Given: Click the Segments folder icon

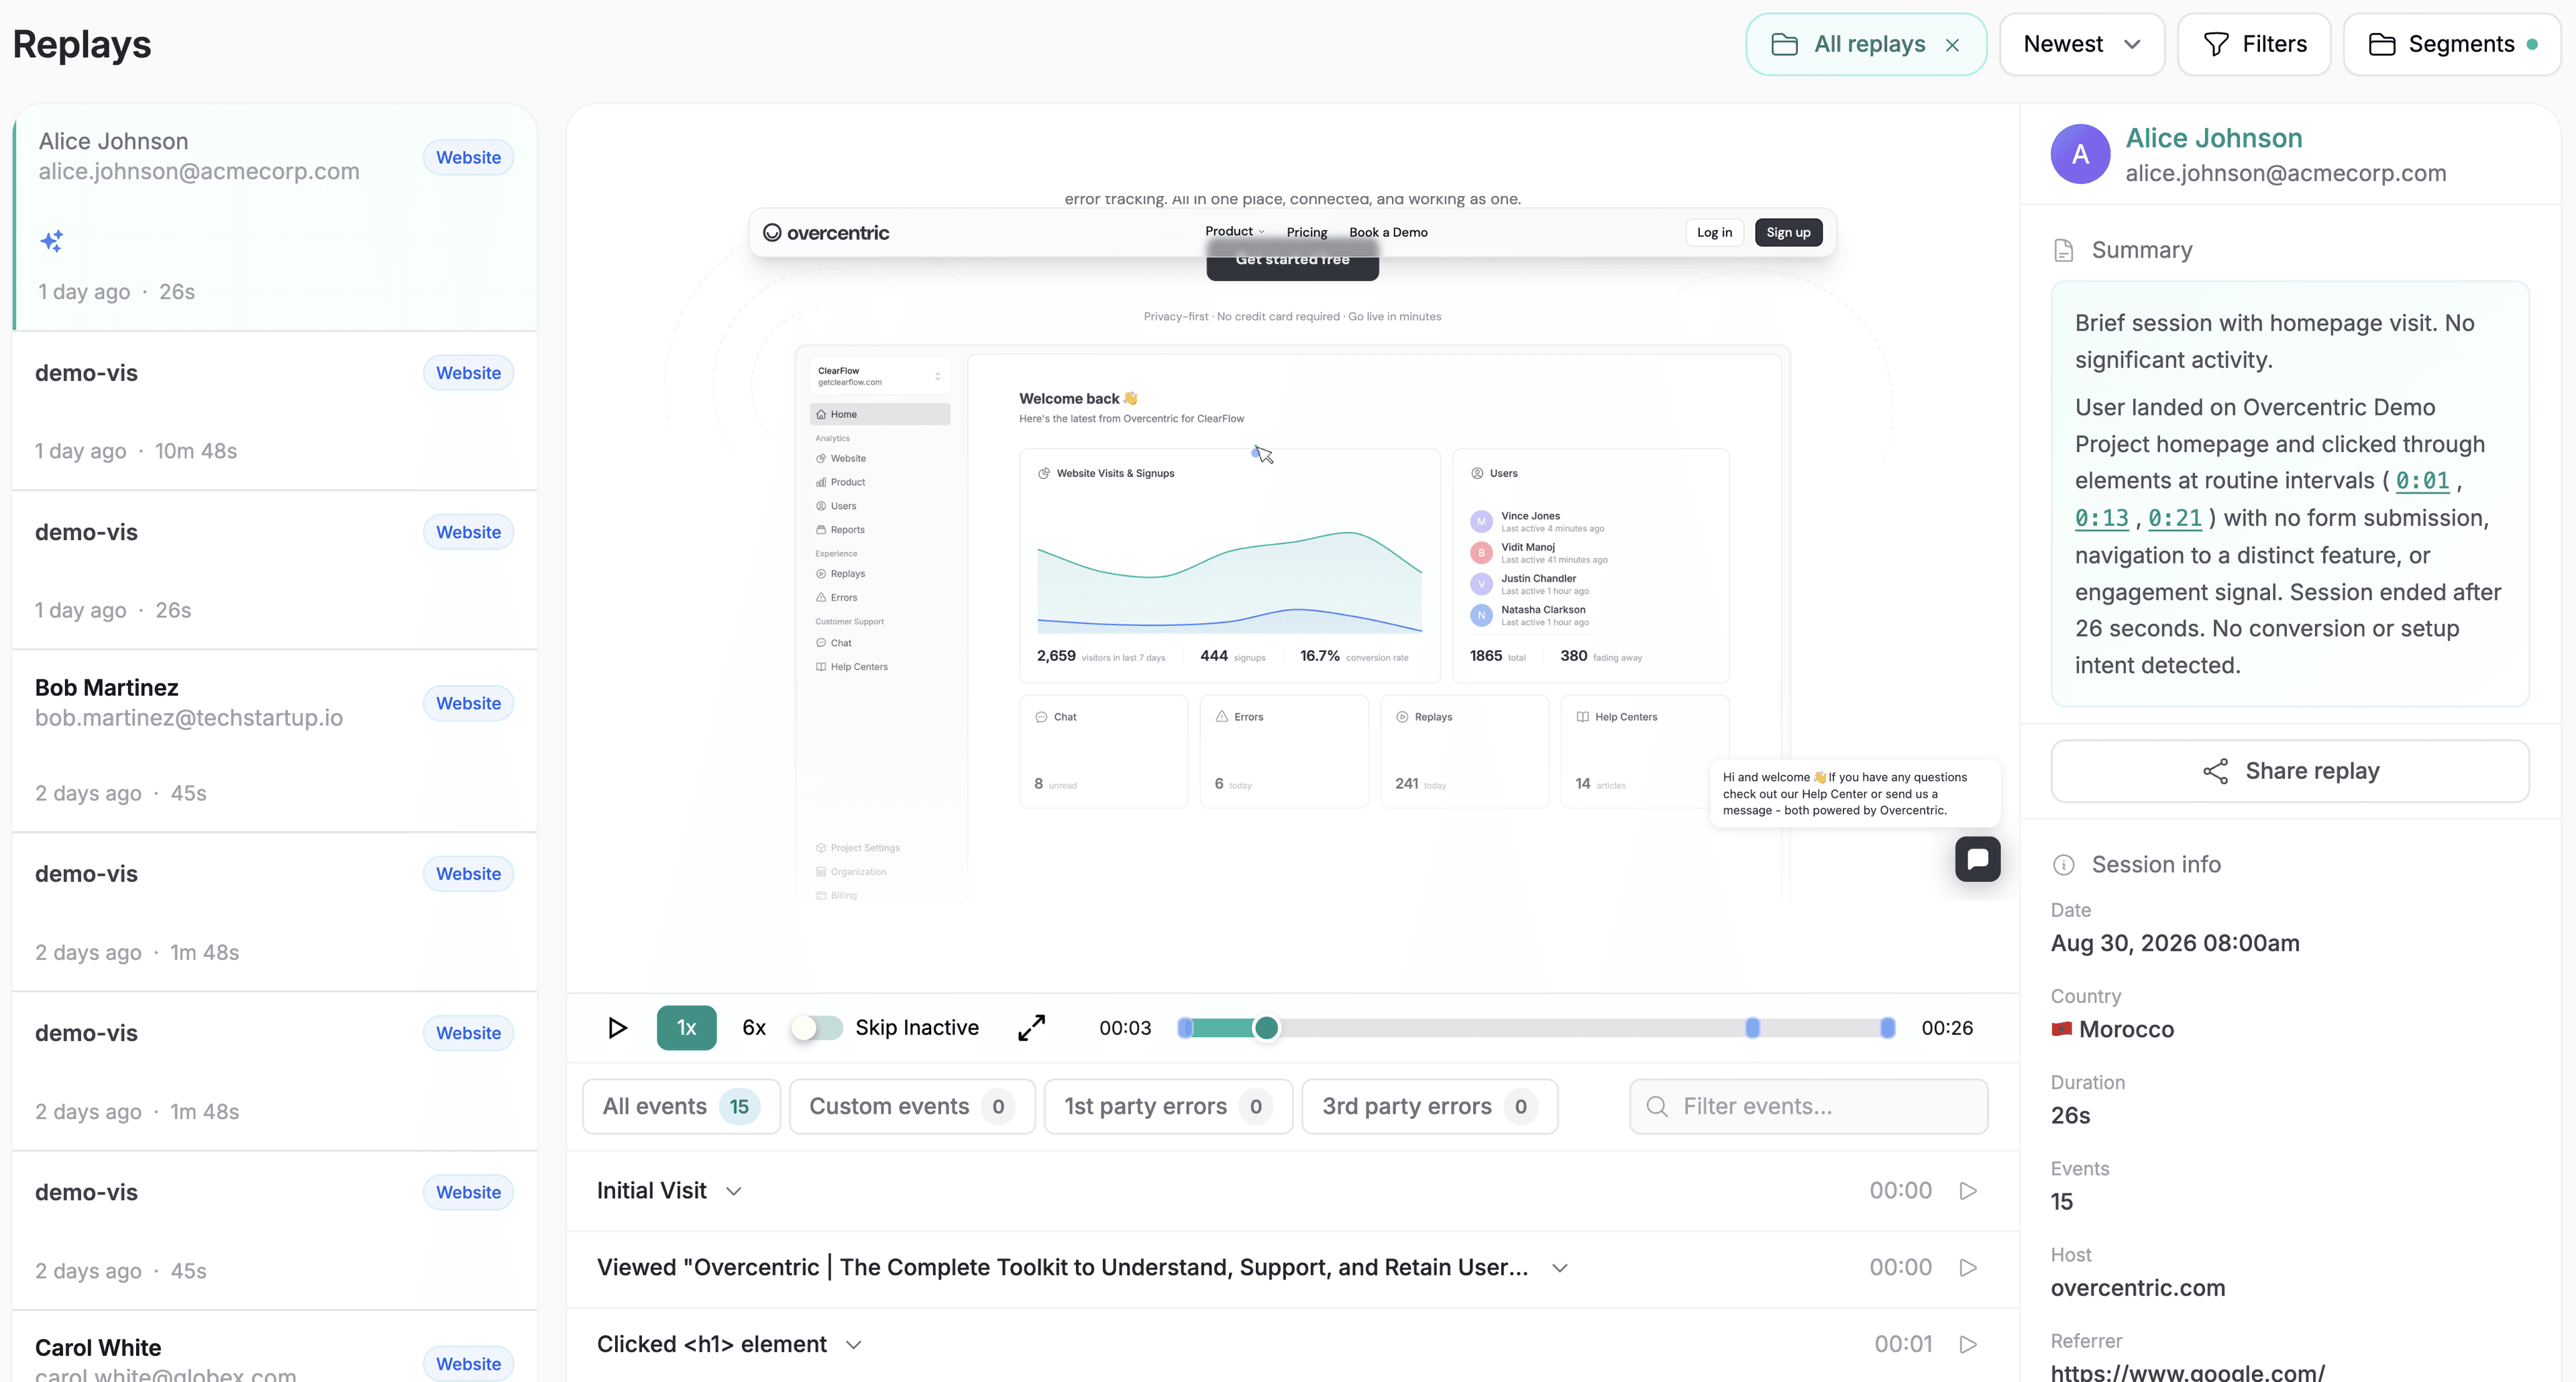Looking at the screenshot, I should (2382, 45).
